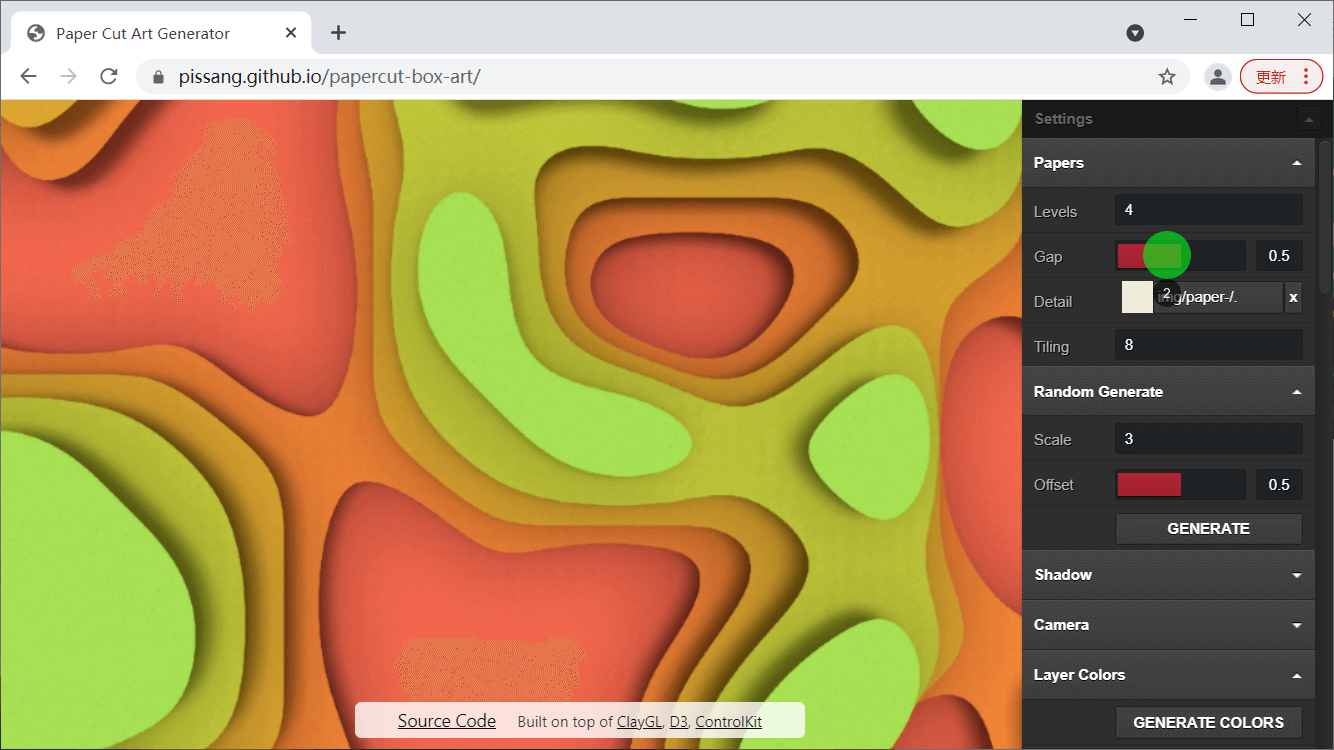1334x750 pixels.
Task: Click the Offset value field
Action: 1279,485
